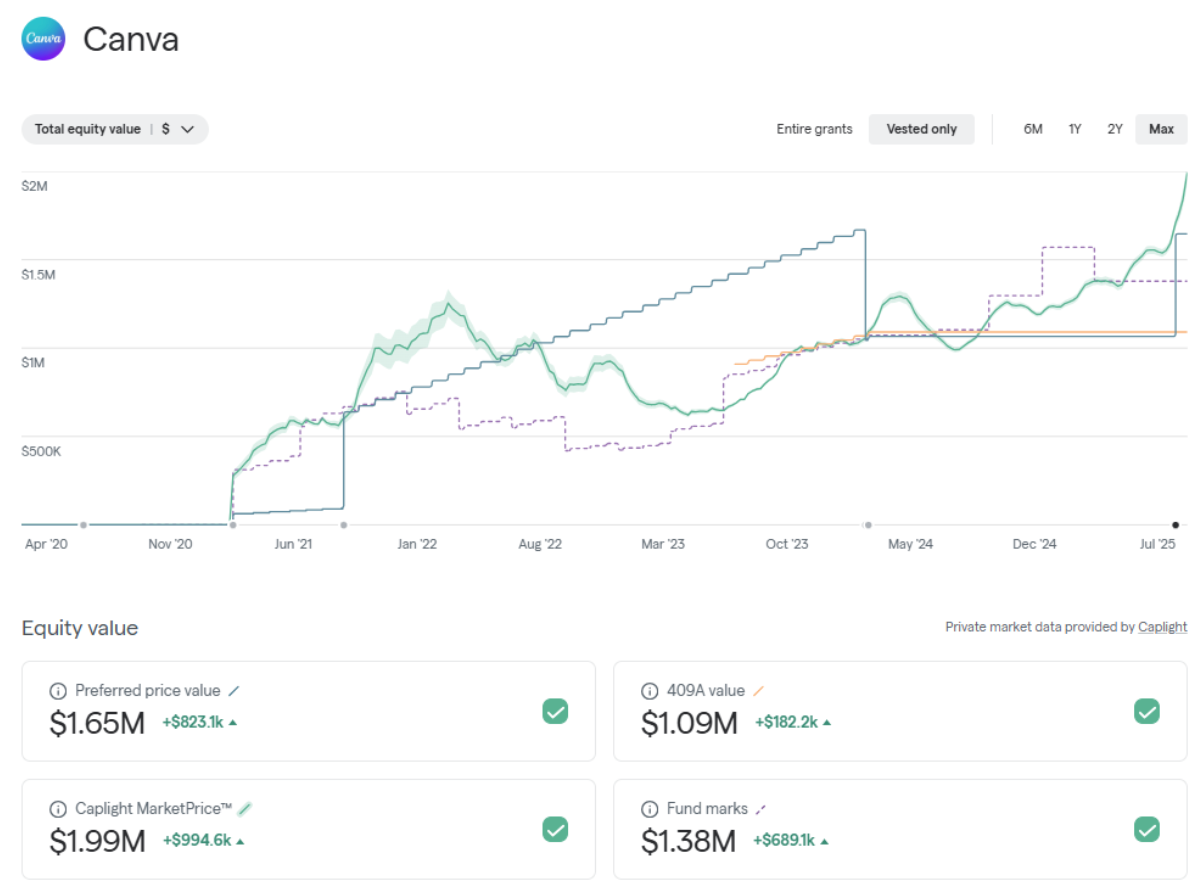Screen dimensions: 1192x894
Task: Choose the 1Y time range
Action: tap(1075, 129)
